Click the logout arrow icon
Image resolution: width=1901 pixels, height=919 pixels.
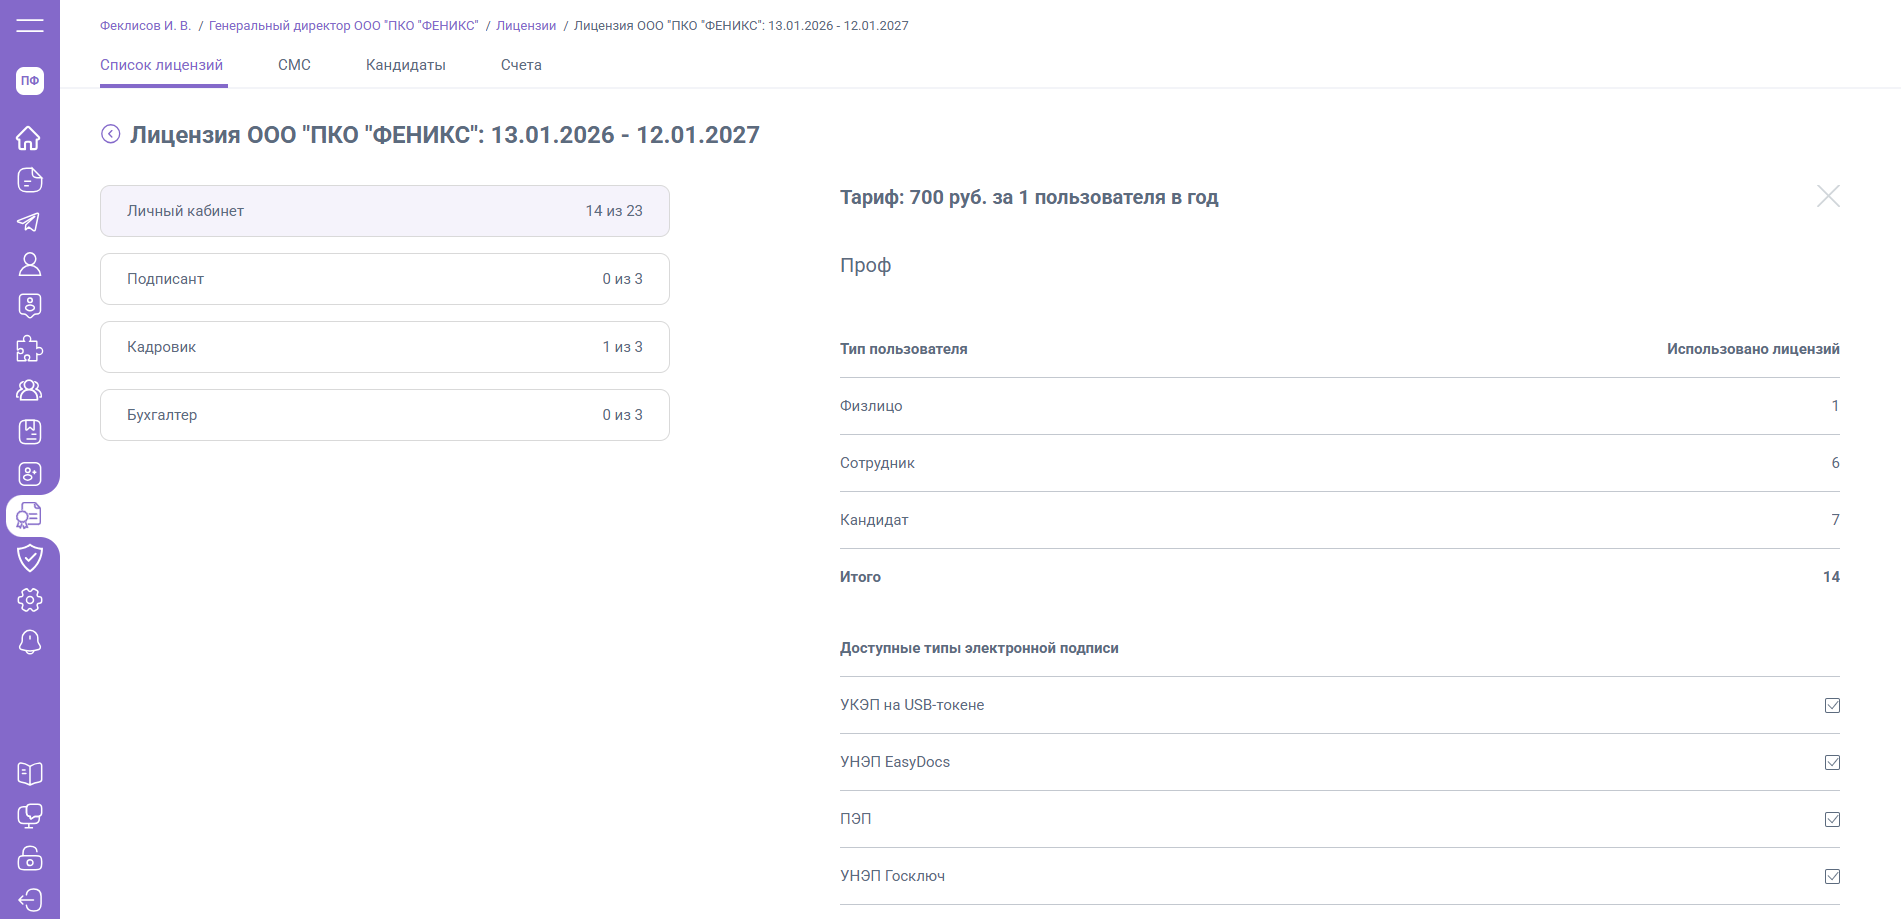point(29,900)
